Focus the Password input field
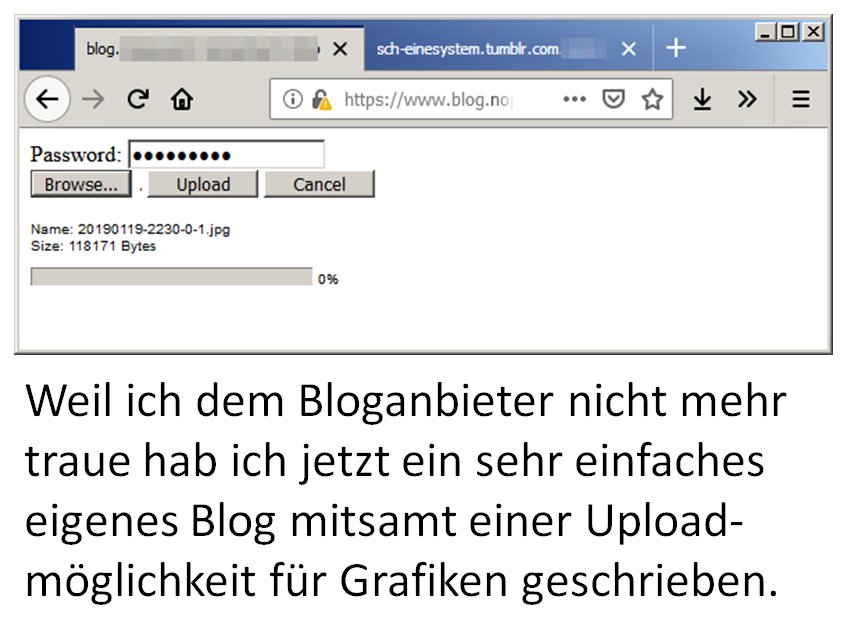The width and height of the screenshot is (842, 642). (226, 155)
